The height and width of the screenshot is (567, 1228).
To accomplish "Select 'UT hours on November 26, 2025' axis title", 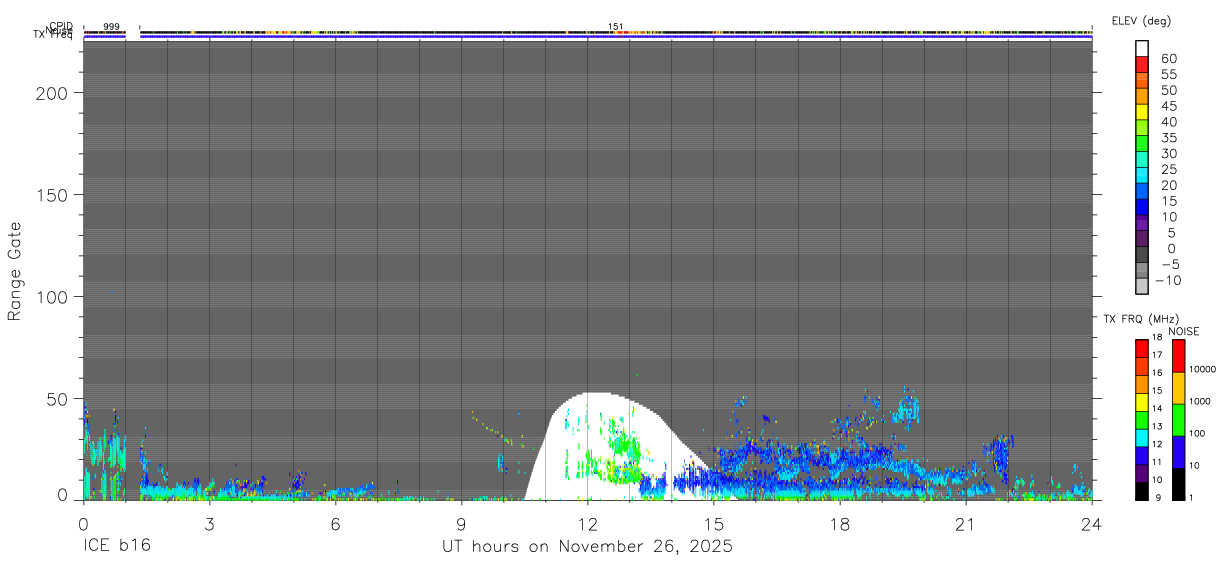I will [587, 547].
